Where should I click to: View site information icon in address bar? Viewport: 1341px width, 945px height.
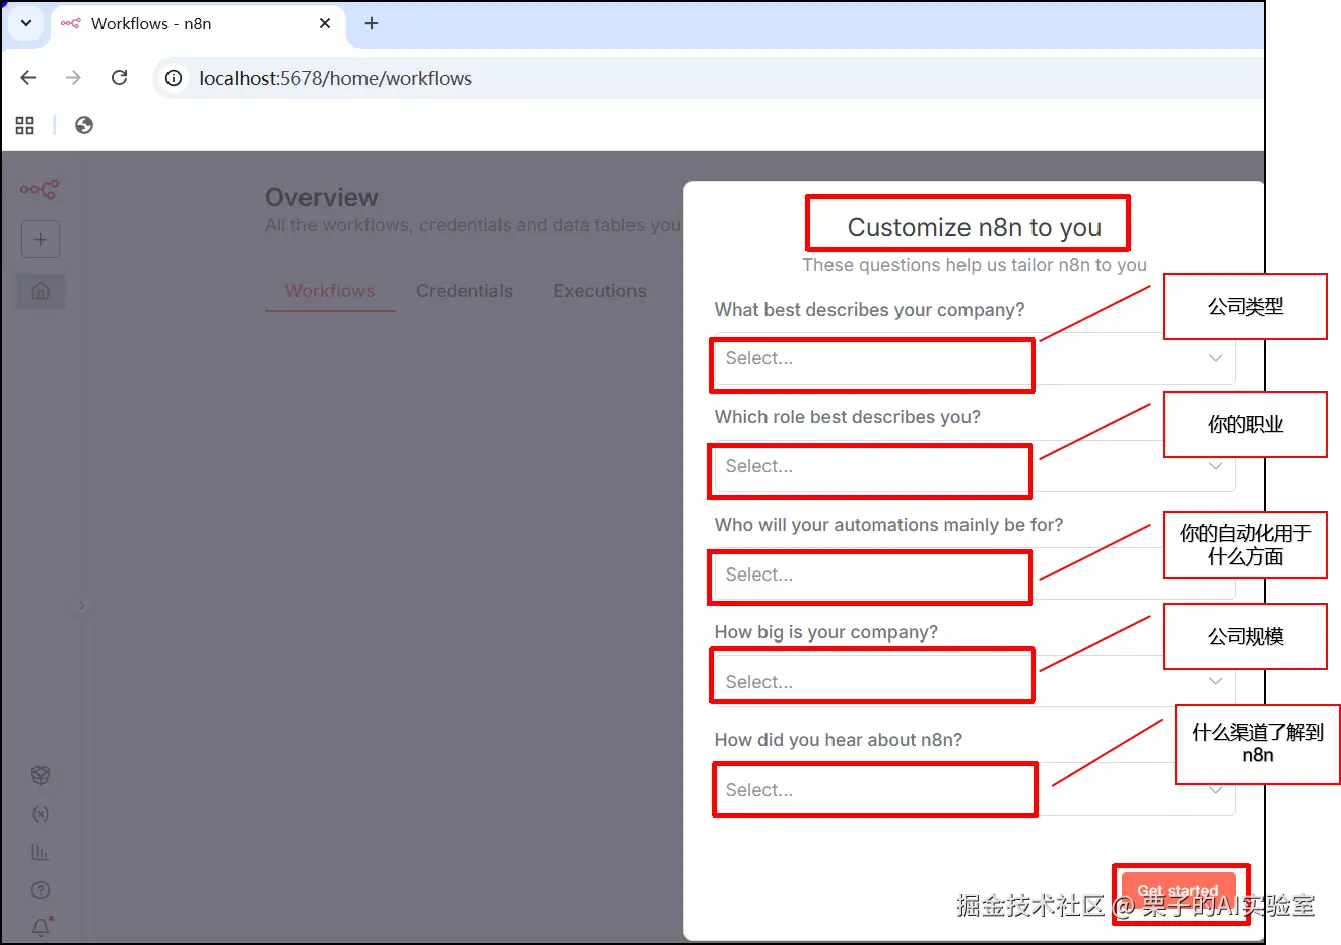pyautogui.click(x=174, y=78)
